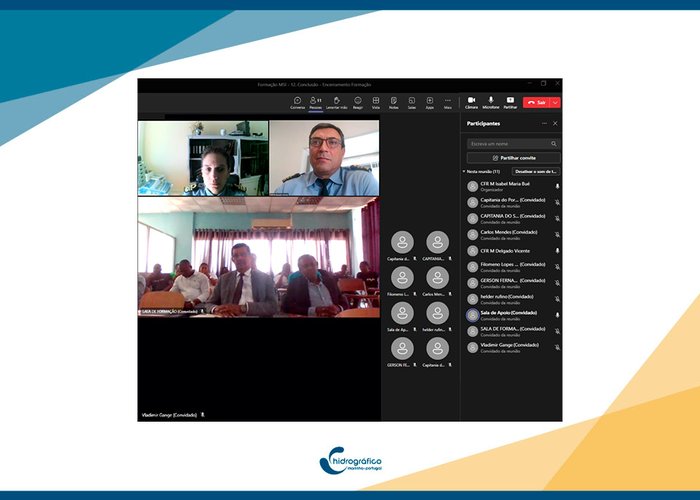Viewport: 700px width, 500px height.
Task: Toggle the Câmara camera on or off
Action: 471,101
